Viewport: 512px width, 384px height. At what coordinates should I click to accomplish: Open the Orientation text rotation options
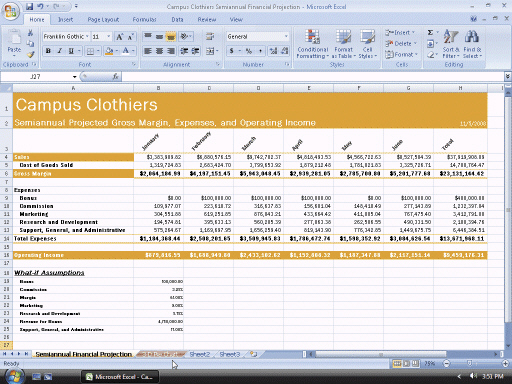tap(185, 36)
